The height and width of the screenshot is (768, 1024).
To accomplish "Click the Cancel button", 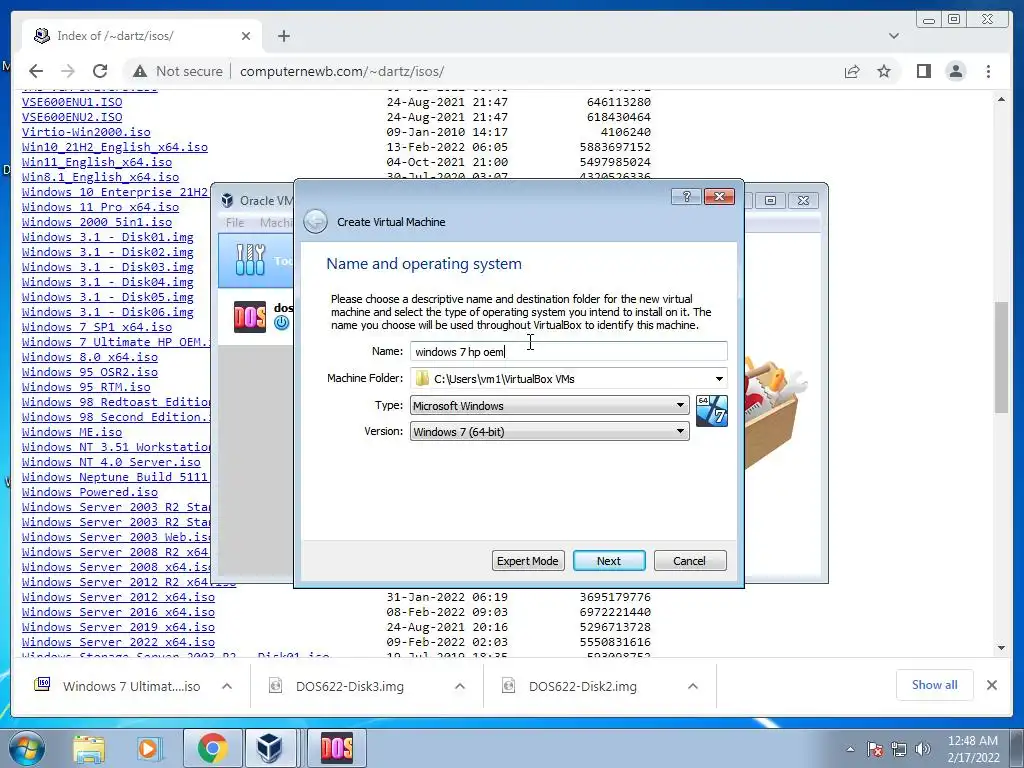I will tap(690, 560).
